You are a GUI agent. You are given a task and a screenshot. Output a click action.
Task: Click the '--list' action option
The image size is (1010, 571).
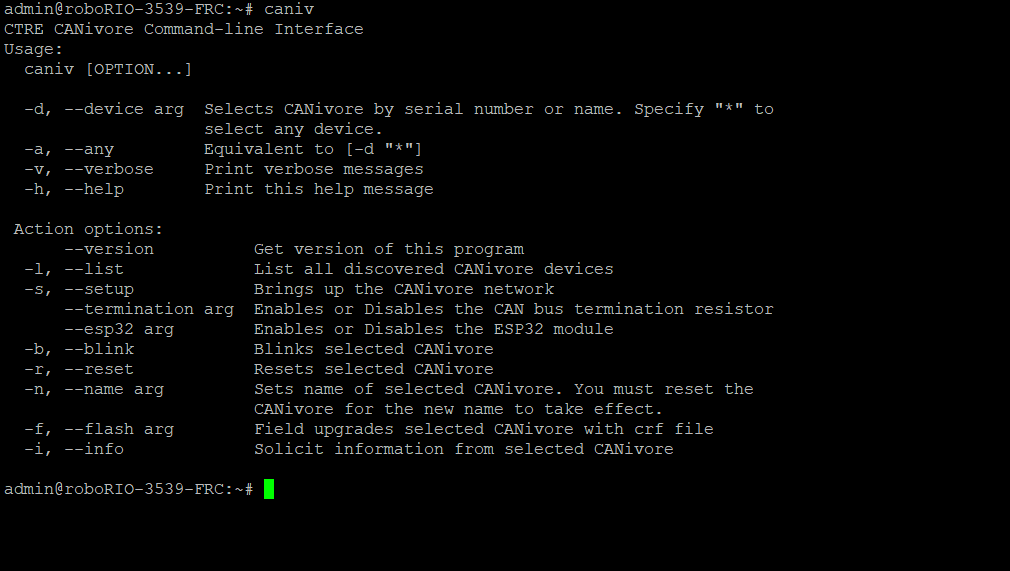click(x=94, y=269)
